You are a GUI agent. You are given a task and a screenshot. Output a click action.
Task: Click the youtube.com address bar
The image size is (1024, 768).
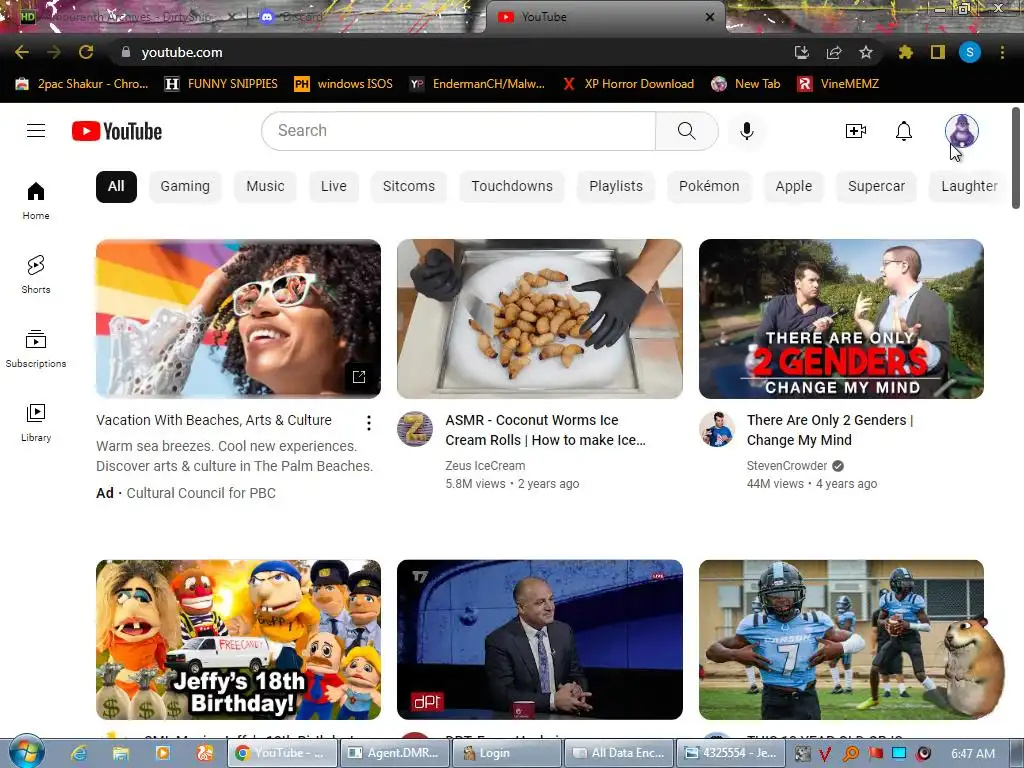click(451, 52)
